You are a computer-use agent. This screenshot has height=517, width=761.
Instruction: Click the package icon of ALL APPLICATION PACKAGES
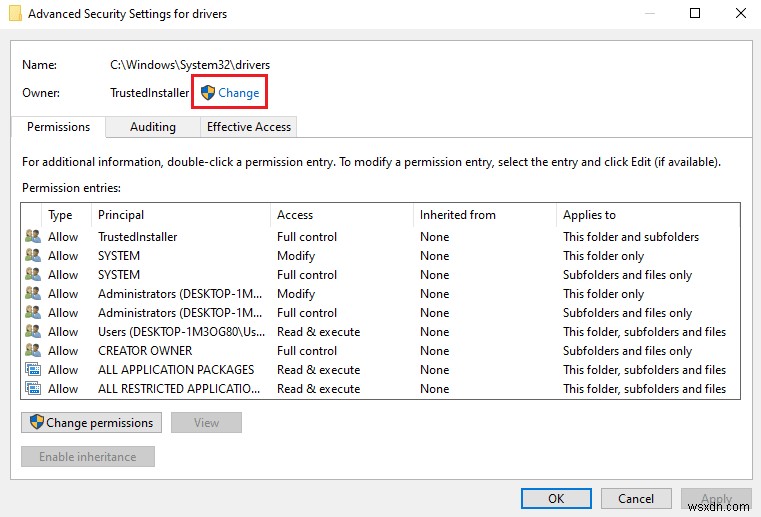33,369
